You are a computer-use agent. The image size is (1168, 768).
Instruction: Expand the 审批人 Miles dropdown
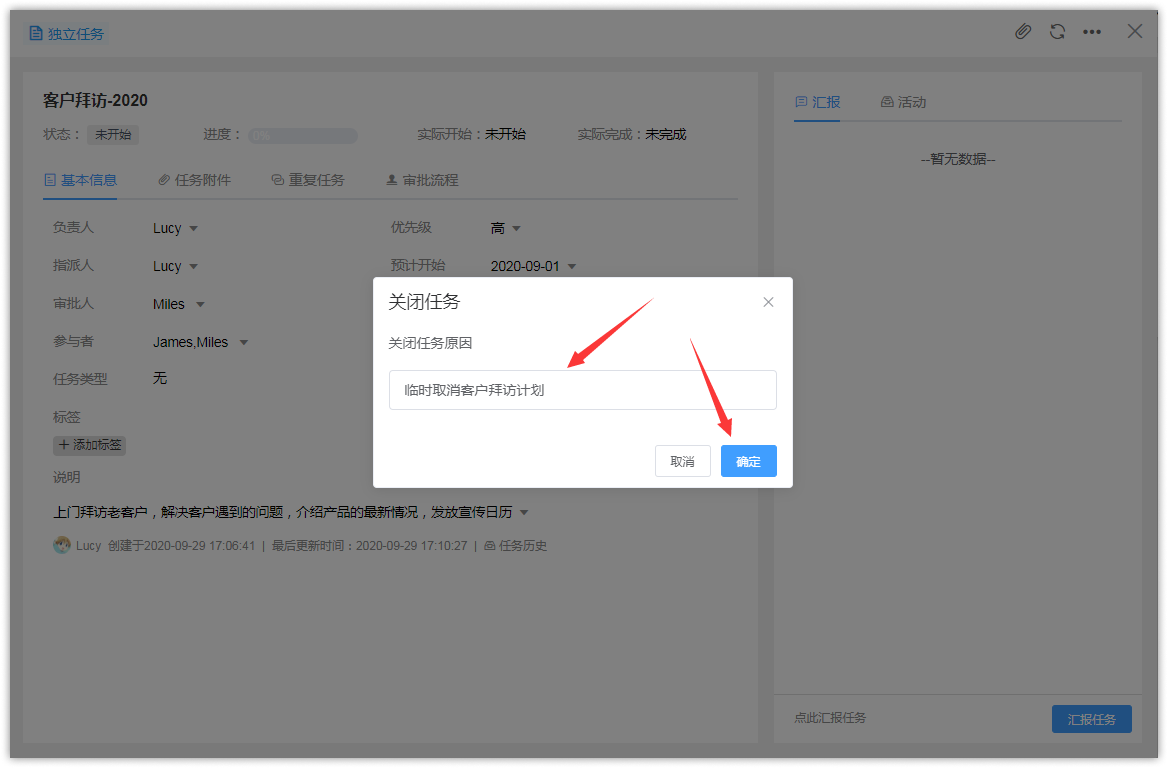click(x=179, y=304)
